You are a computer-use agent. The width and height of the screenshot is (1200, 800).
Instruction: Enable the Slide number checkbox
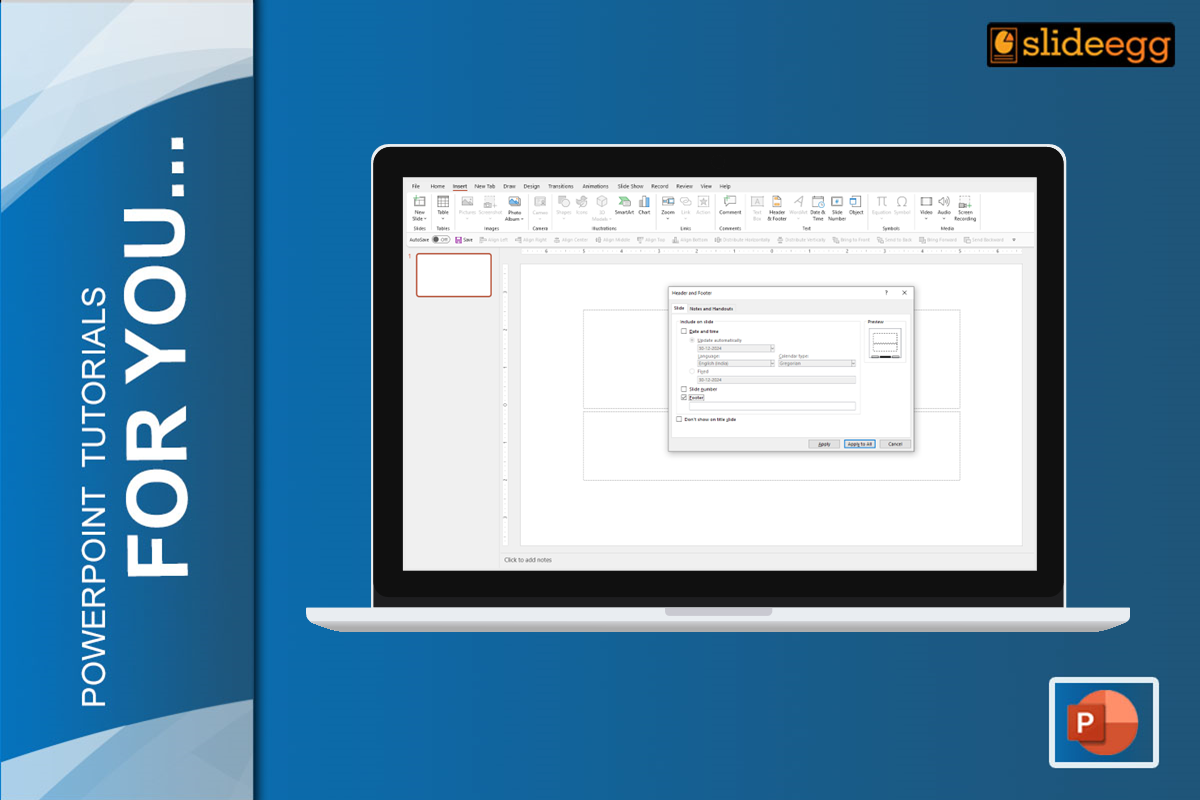click(683, 389)
